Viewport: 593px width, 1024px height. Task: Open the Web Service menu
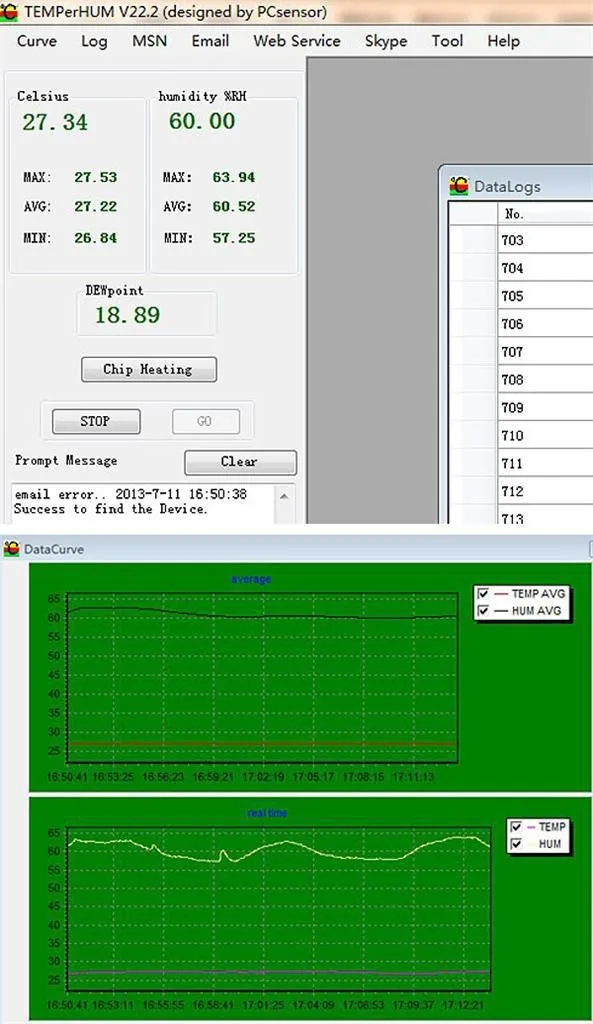297,41
